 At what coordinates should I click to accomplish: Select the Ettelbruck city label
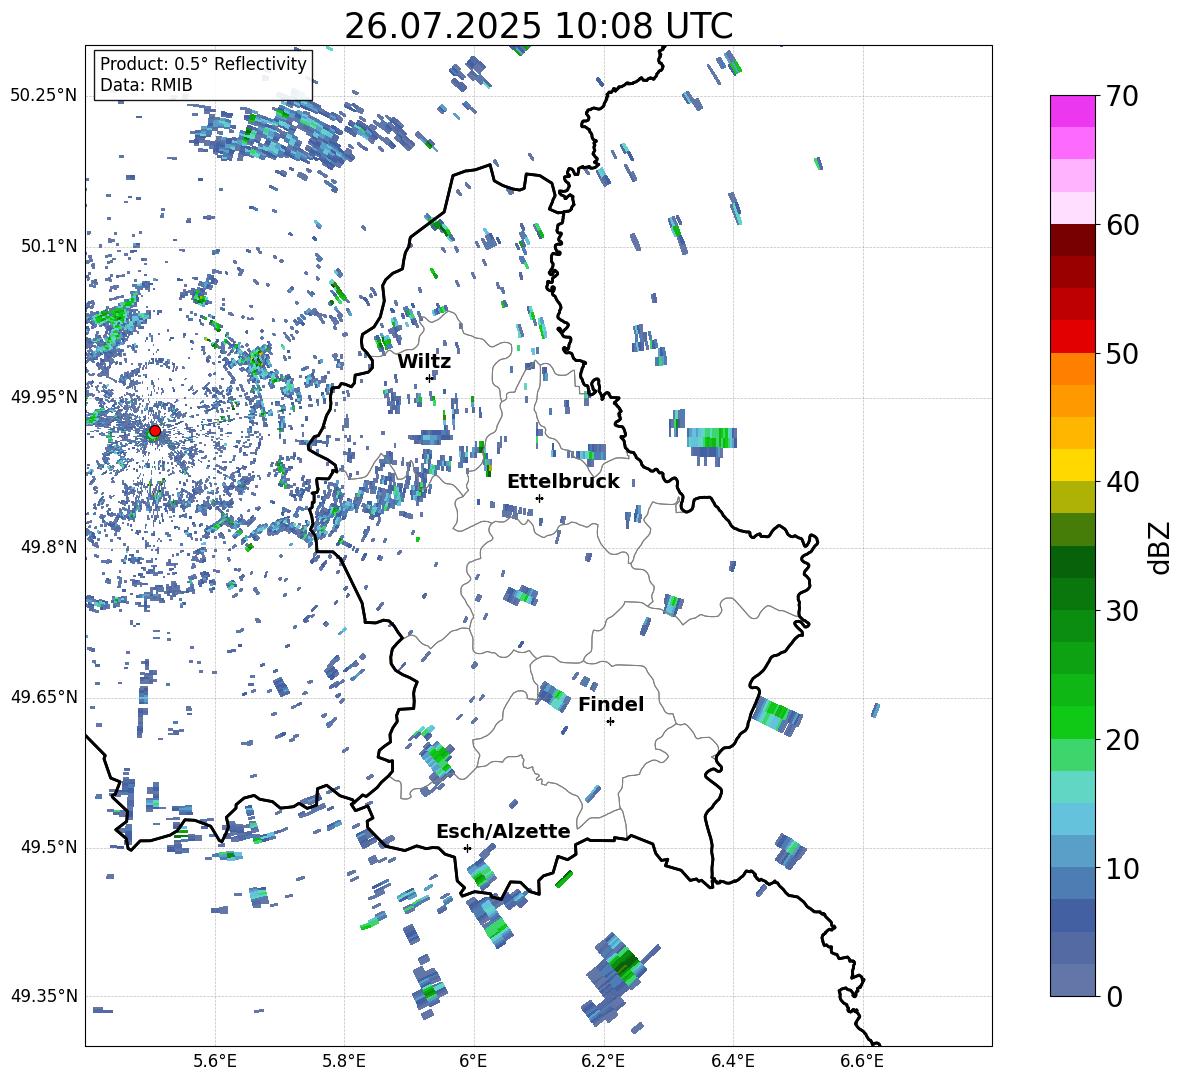pyautogui.click(x=563, y=482)
